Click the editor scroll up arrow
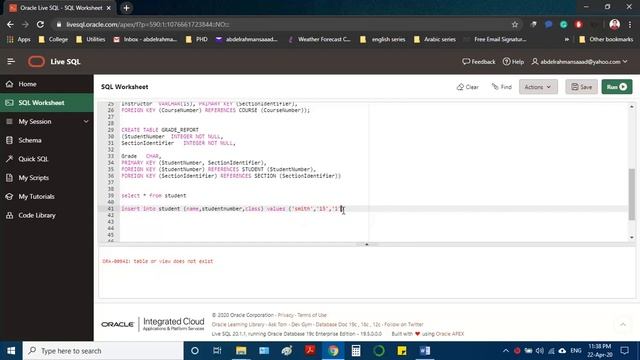 pyautogui.click(x=631, y=107)
